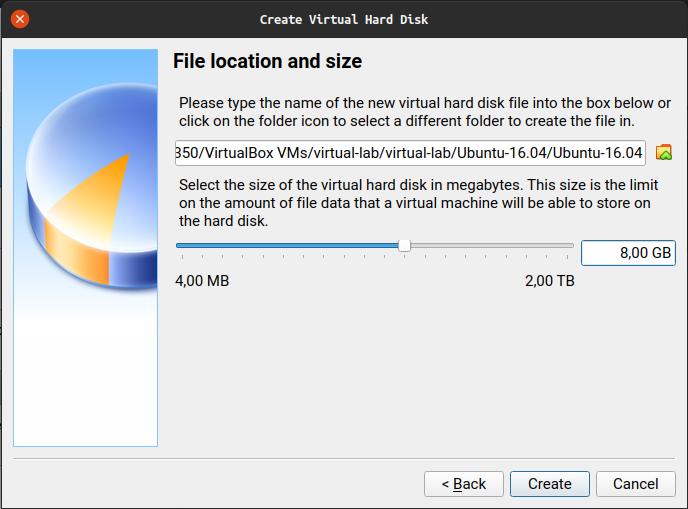
Task: Click the File location and size heading
Action: pos(267,61)
